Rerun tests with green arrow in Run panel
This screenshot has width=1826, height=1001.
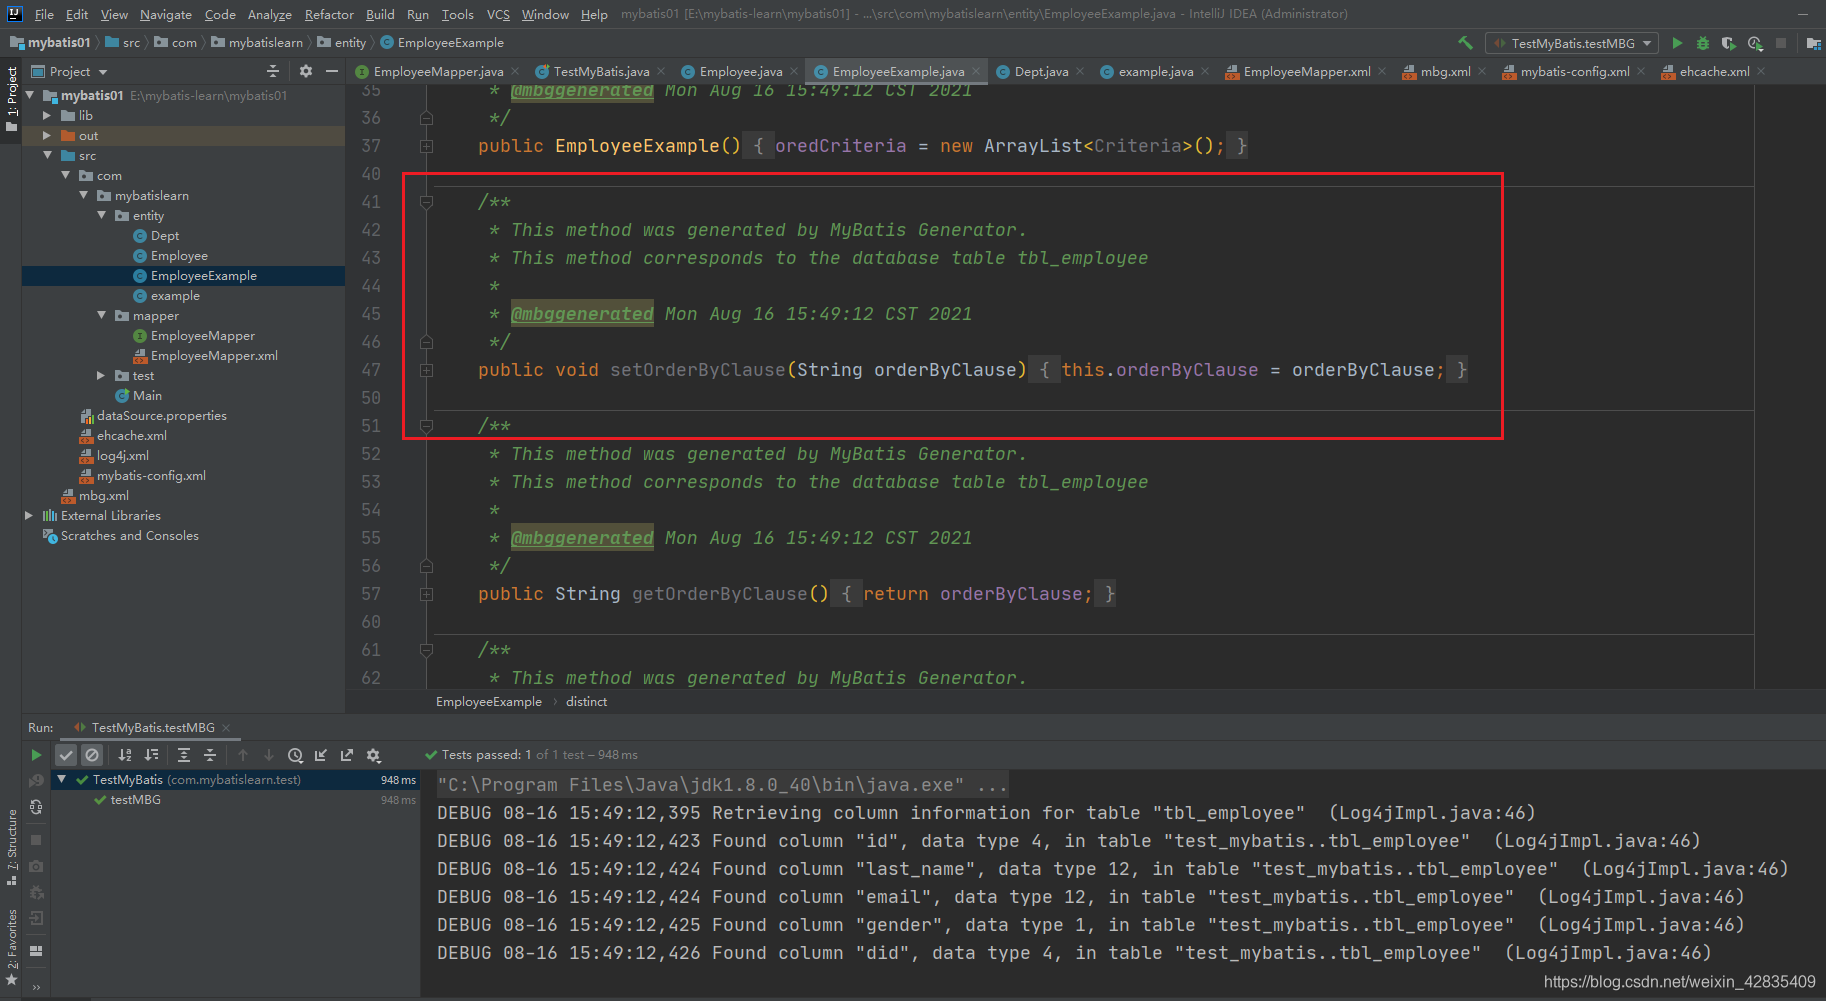click(36, 755)
